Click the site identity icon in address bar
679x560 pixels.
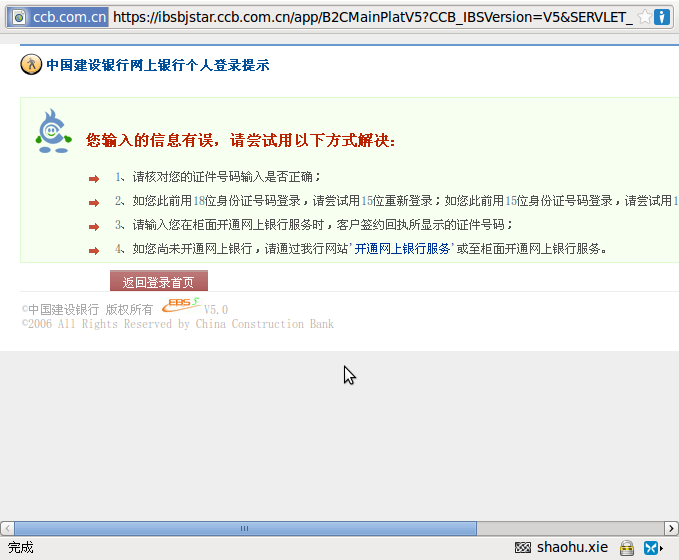19,17
